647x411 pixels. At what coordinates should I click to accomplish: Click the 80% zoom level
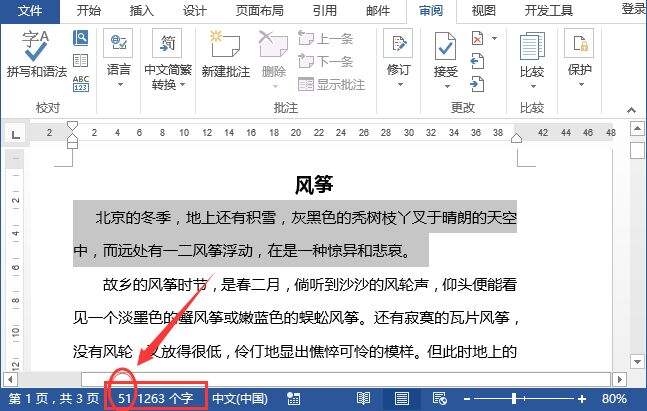(x=614, y=399)
